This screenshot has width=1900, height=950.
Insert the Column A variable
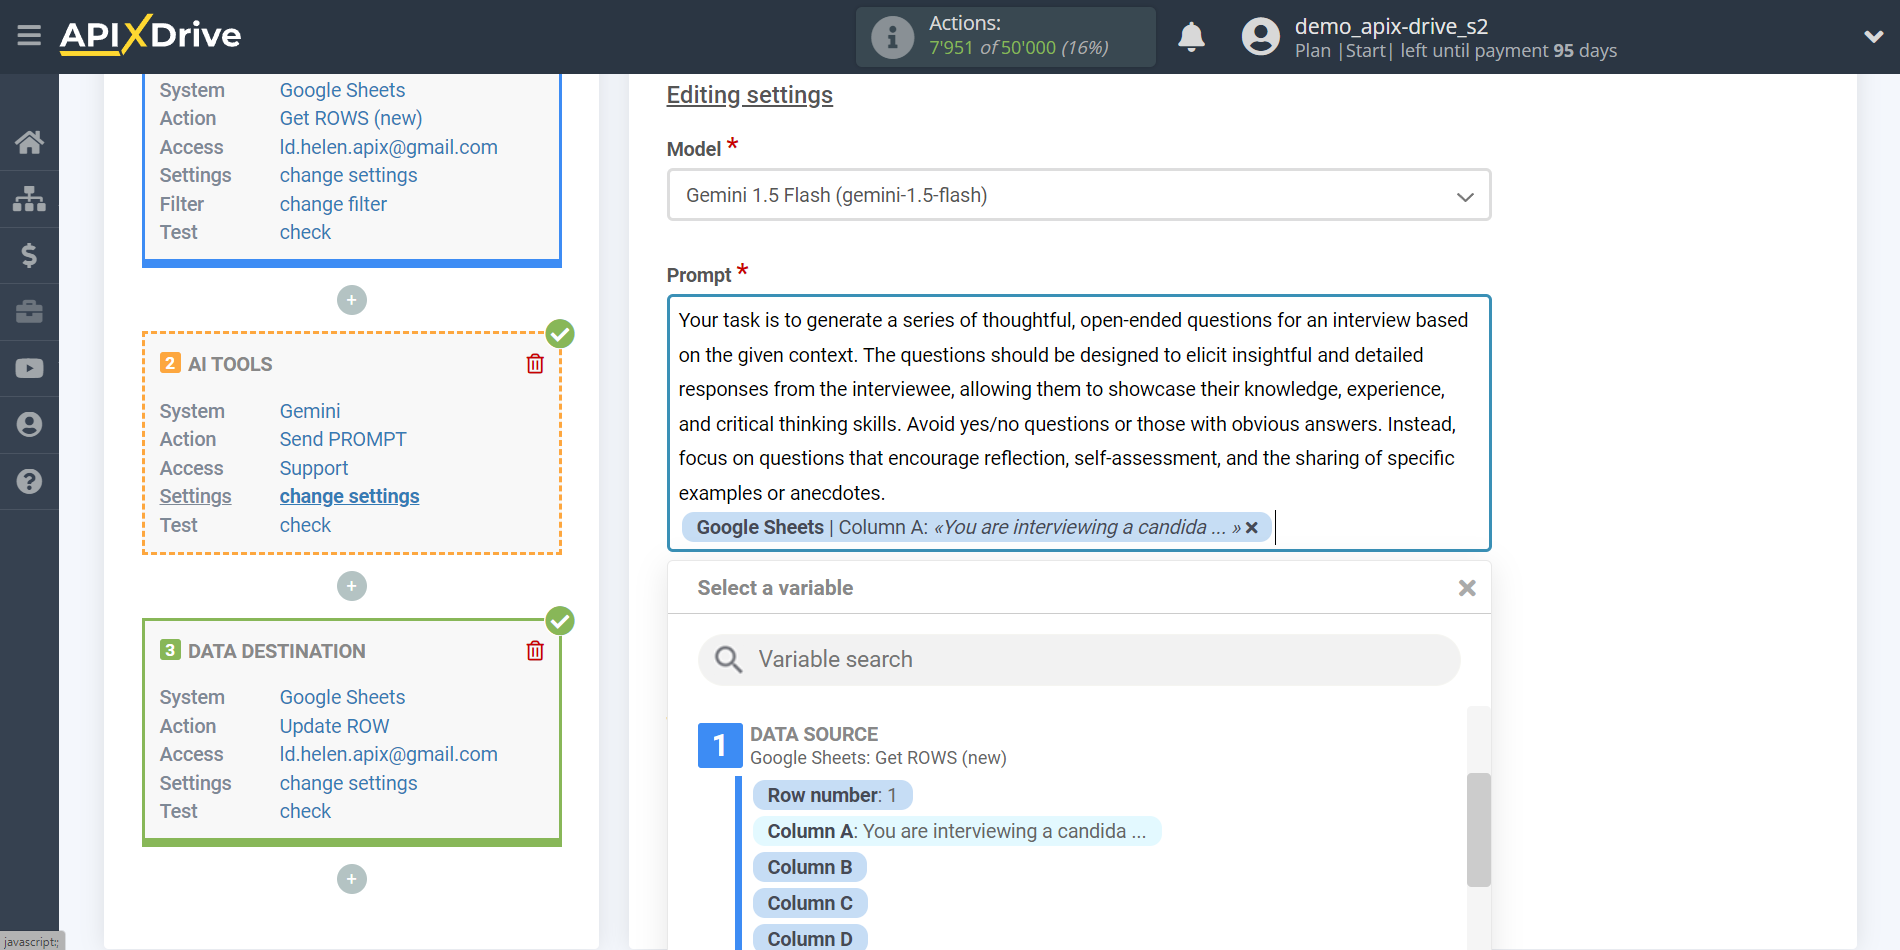pos(956,831)
